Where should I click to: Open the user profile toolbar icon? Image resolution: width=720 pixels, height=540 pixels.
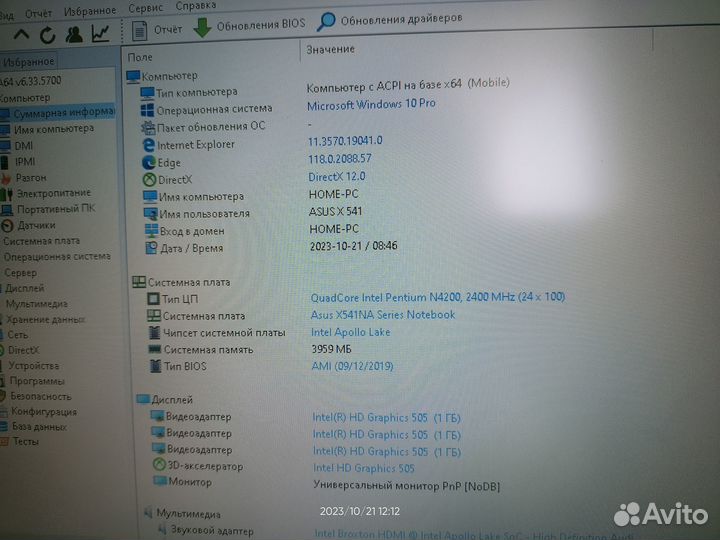(74, 34)
